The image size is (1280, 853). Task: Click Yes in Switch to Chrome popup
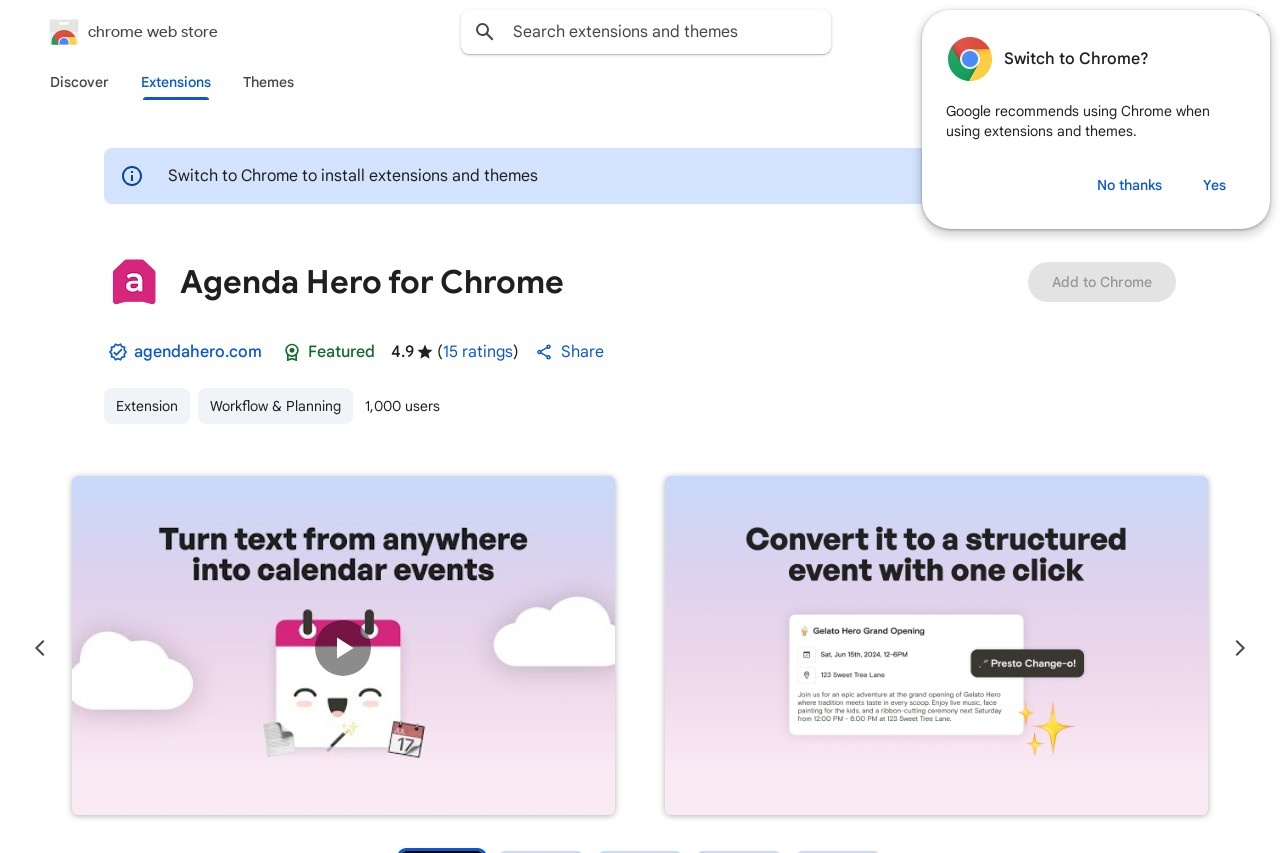[x=1214, y=185]
